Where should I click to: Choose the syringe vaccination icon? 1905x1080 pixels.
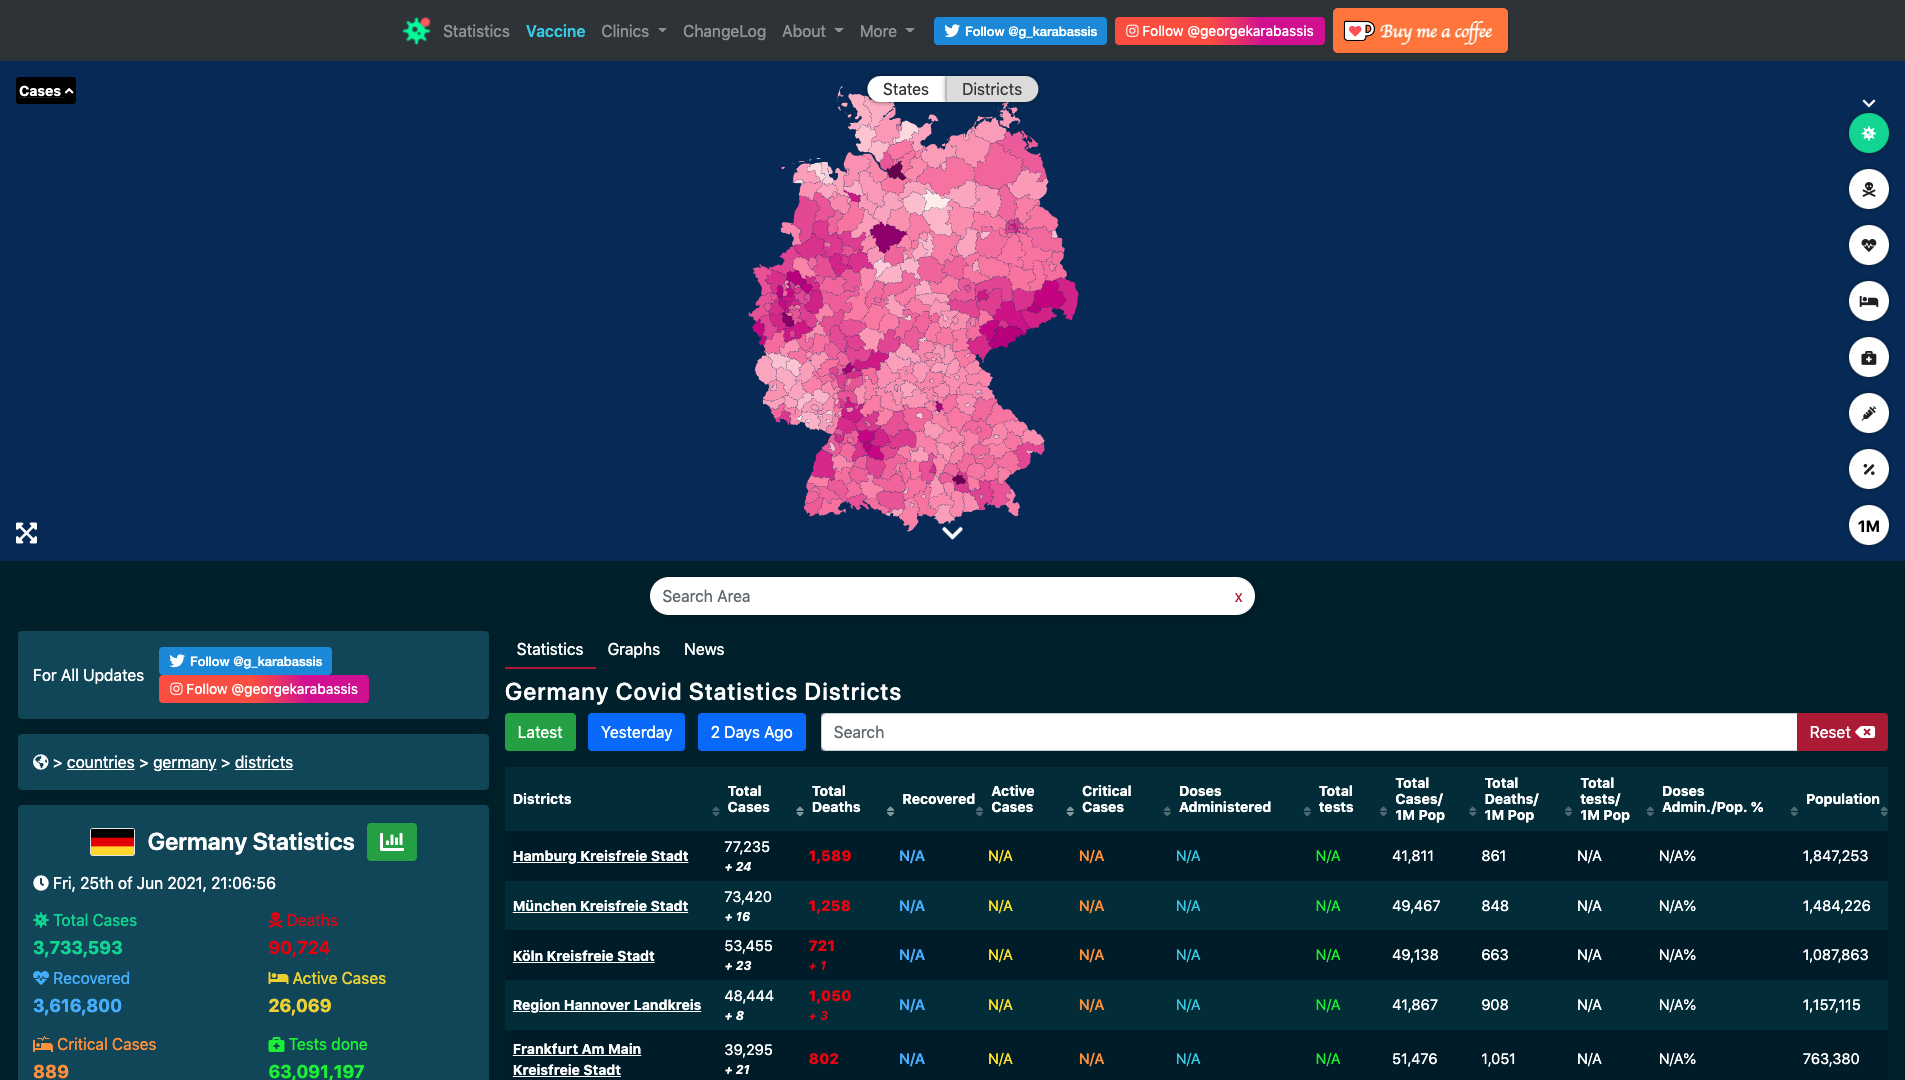click(x=1868, y=413)
